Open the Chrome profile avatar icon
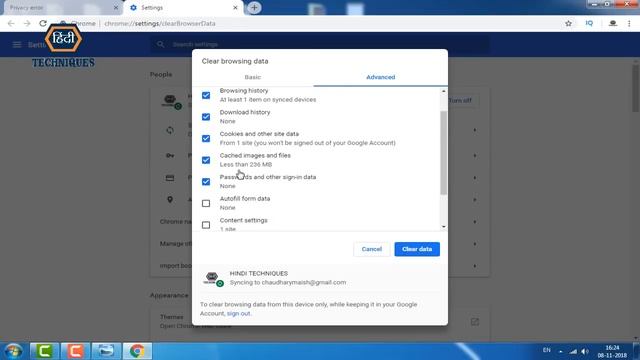 613,24
